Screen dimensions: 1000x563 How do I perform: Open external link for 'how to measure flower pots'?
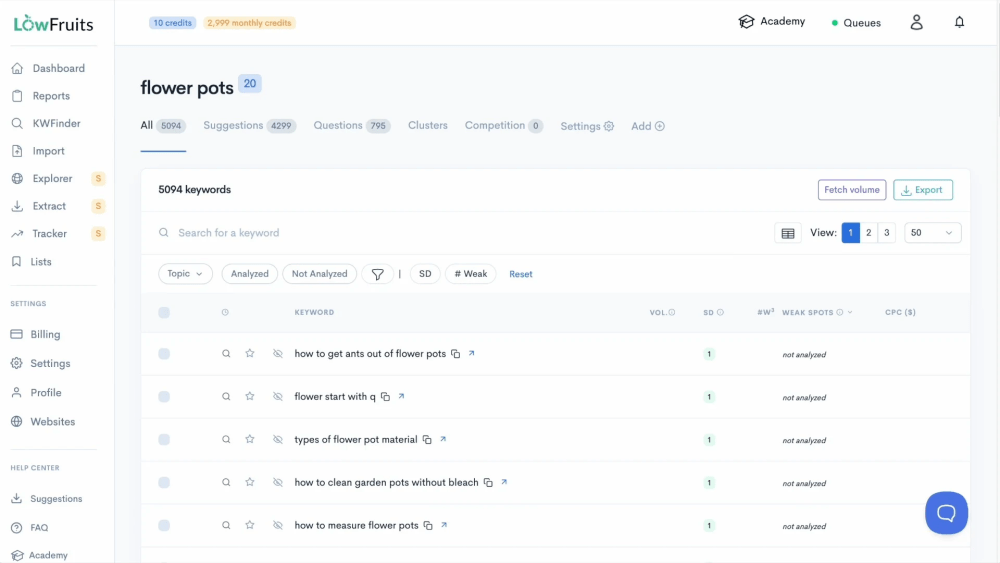click(444, 525)
